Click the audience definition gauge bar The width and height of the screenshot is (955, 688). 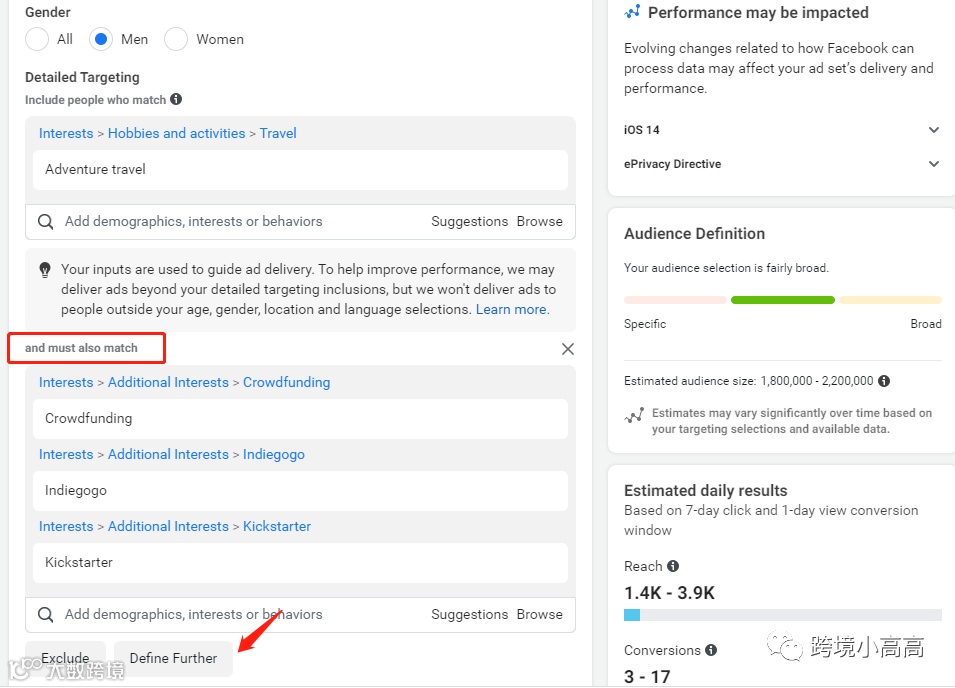(783, 300)
